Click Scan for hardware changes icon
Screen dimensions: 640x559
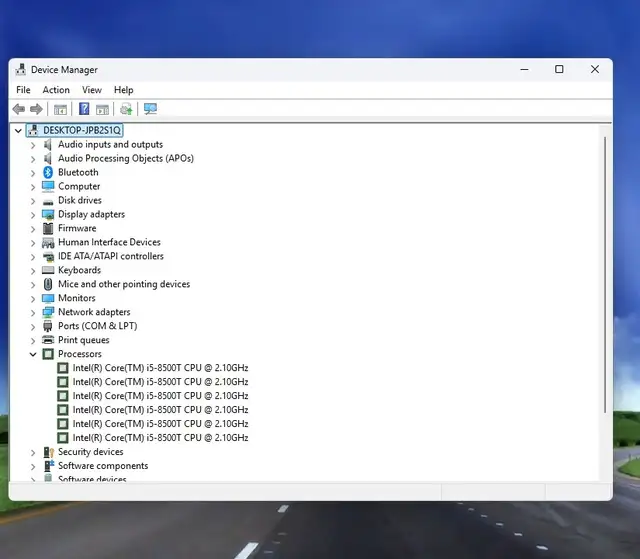[150, 109]
